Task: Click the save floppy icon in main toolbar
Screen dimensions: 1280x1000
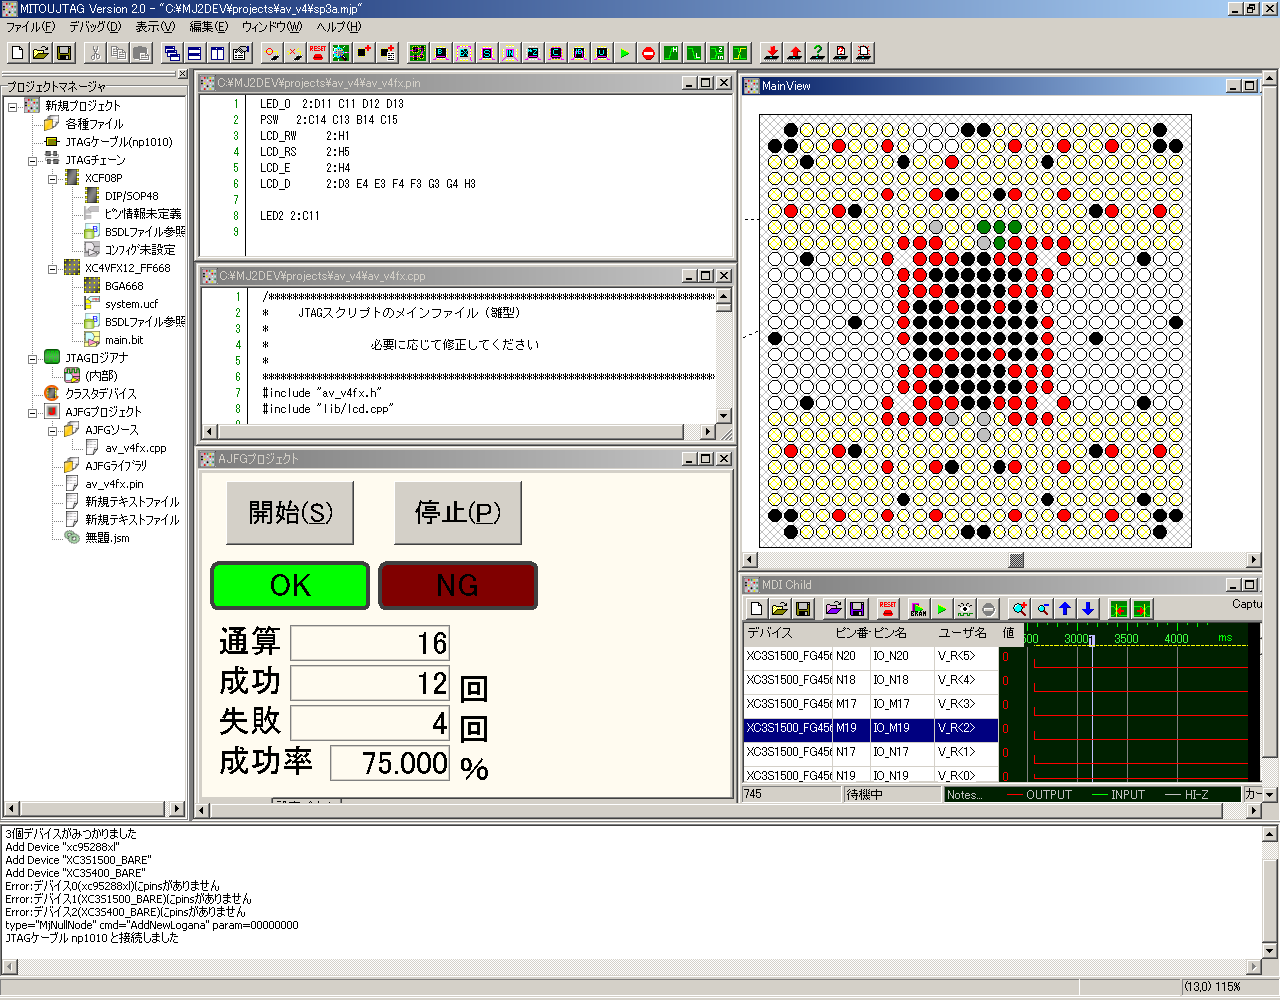Action: [x=64, y=53]
